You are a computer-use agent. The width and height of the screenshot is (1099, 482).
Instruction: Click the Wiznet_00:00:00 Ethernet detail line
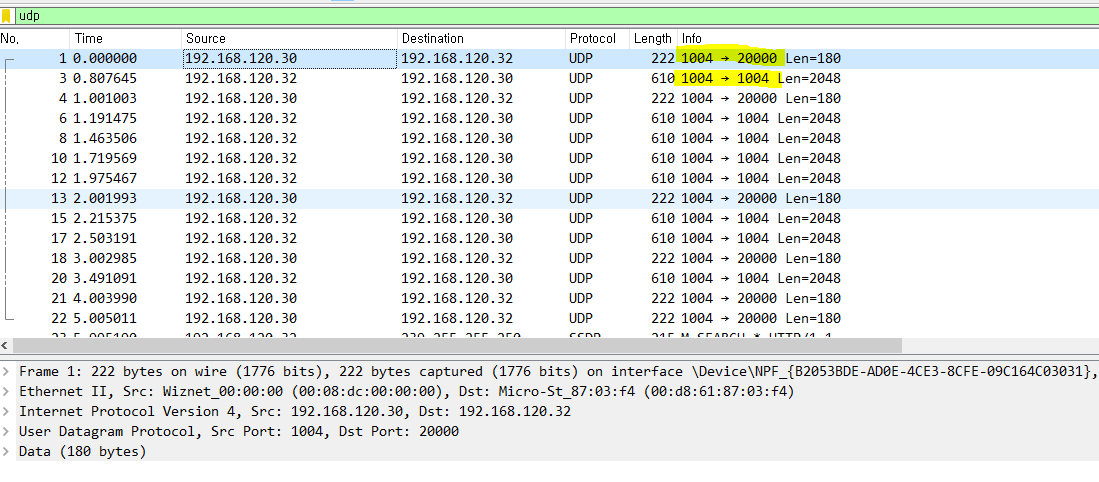click(407, 391)
